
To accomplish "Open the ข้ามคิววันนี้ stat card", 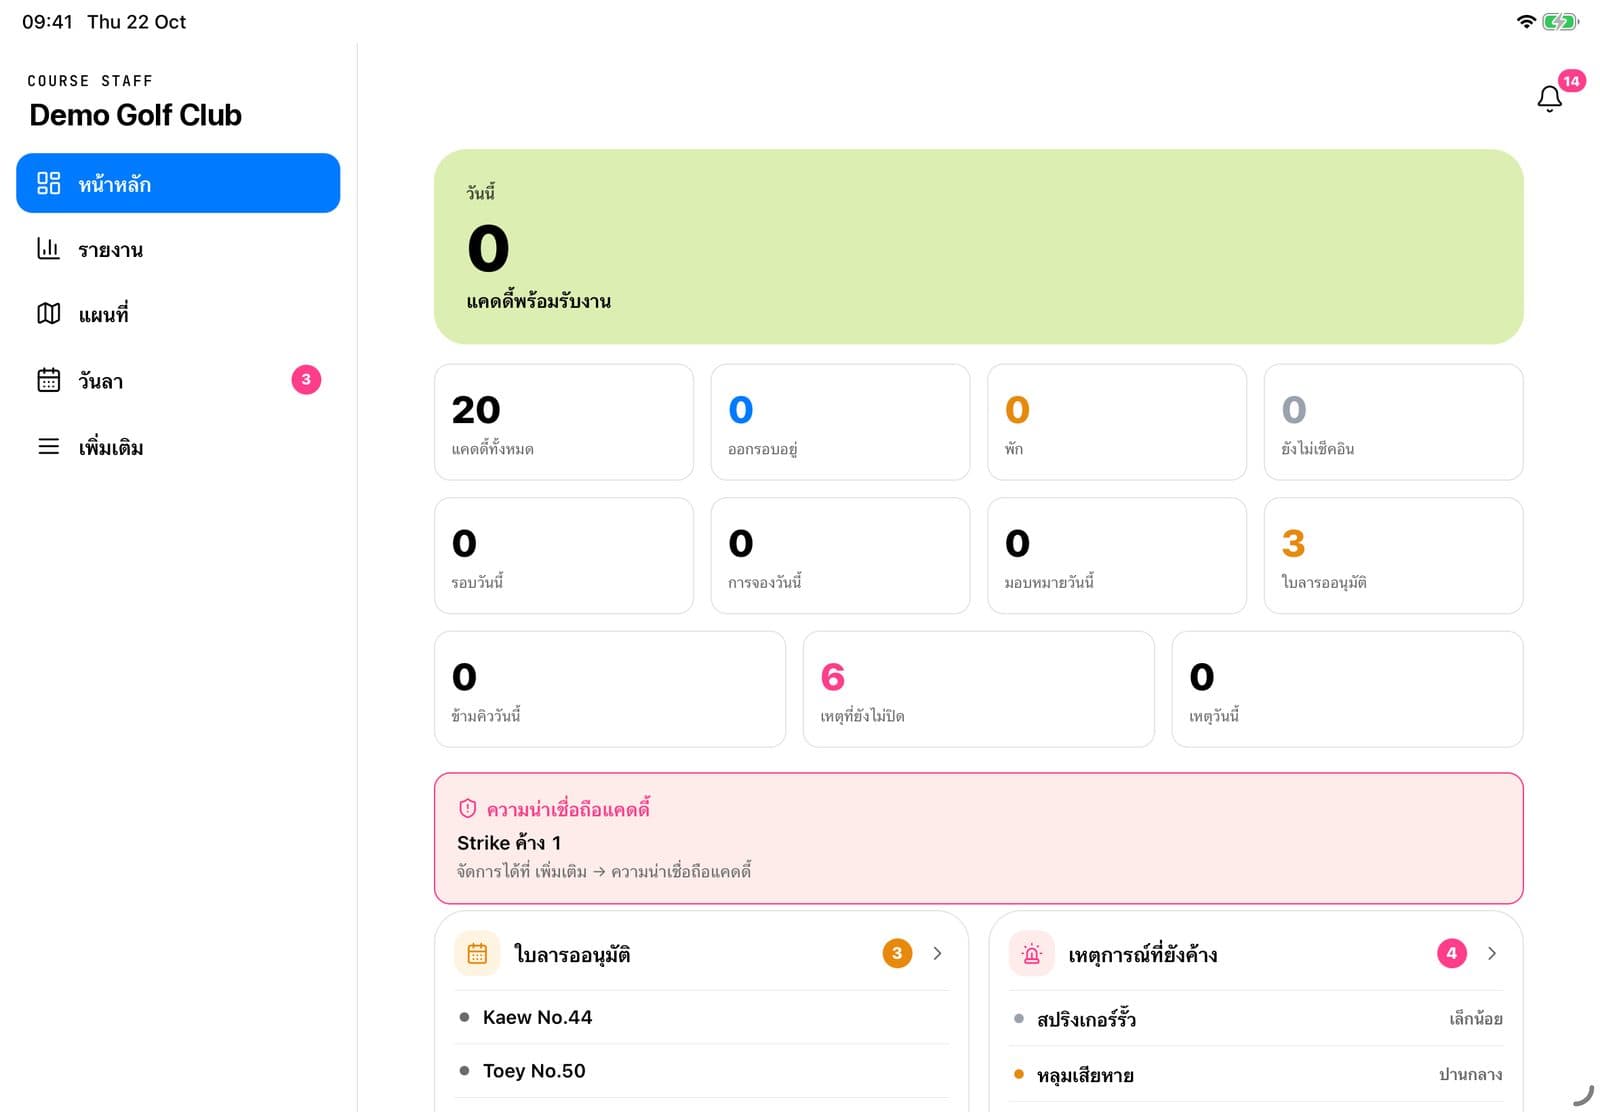I will point(610,689).
